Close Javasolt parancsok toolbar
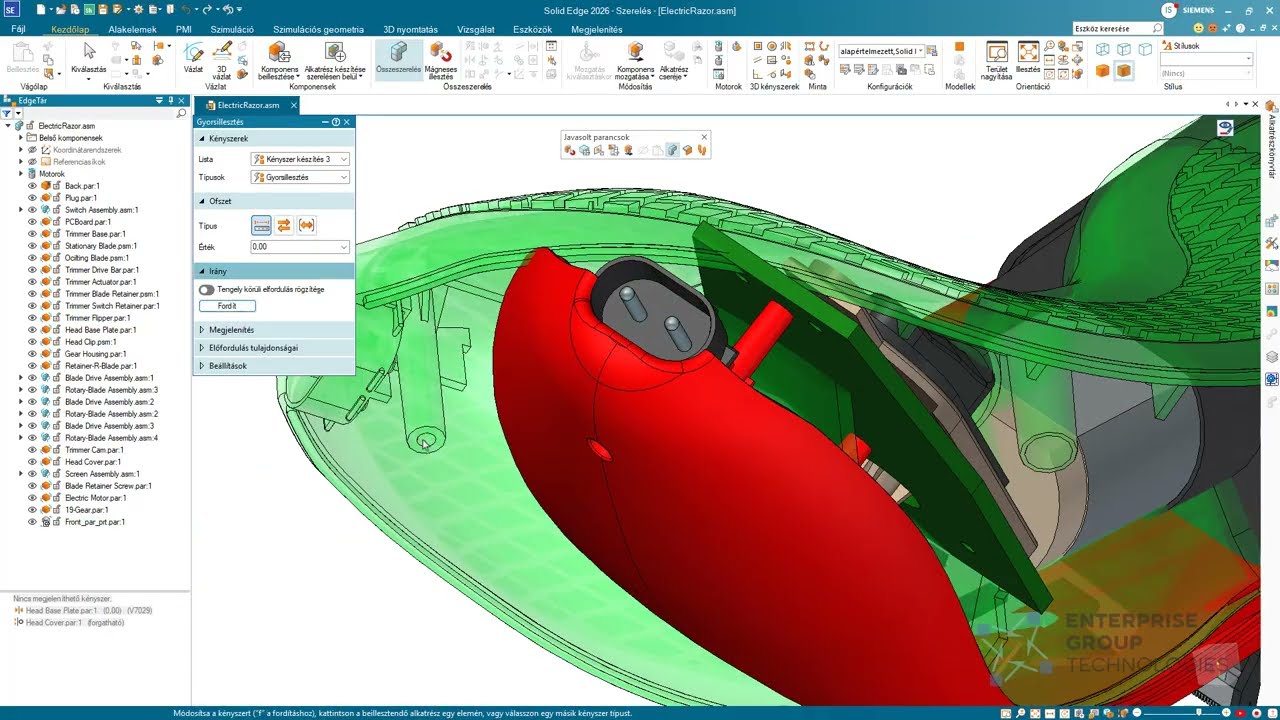 click(704, 137)
